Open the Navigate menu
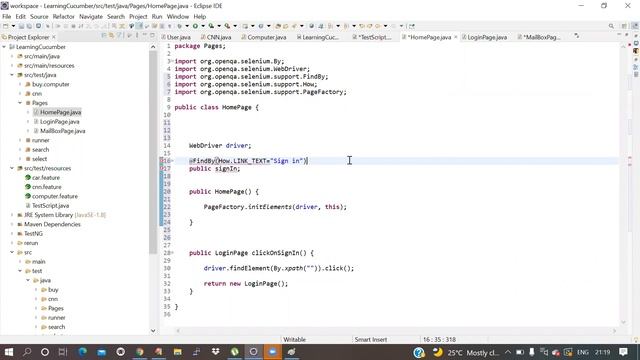The width and height of the screenshot is (640, 360). 91,16
